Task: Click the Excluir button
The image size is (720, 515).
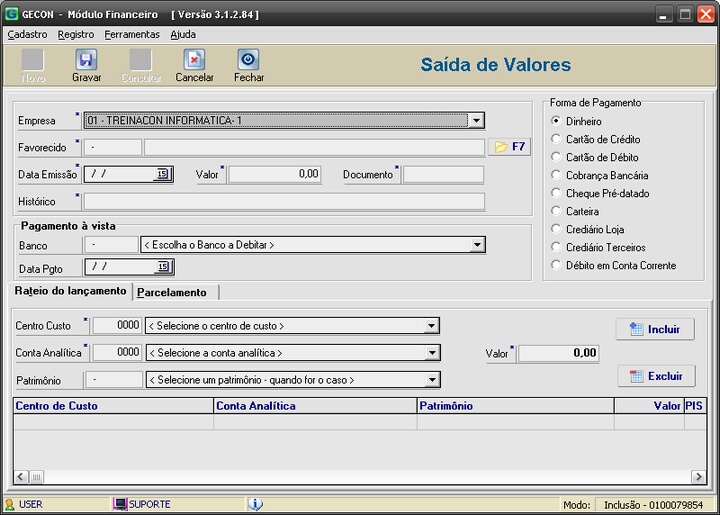Action: (x=656, y=376)
